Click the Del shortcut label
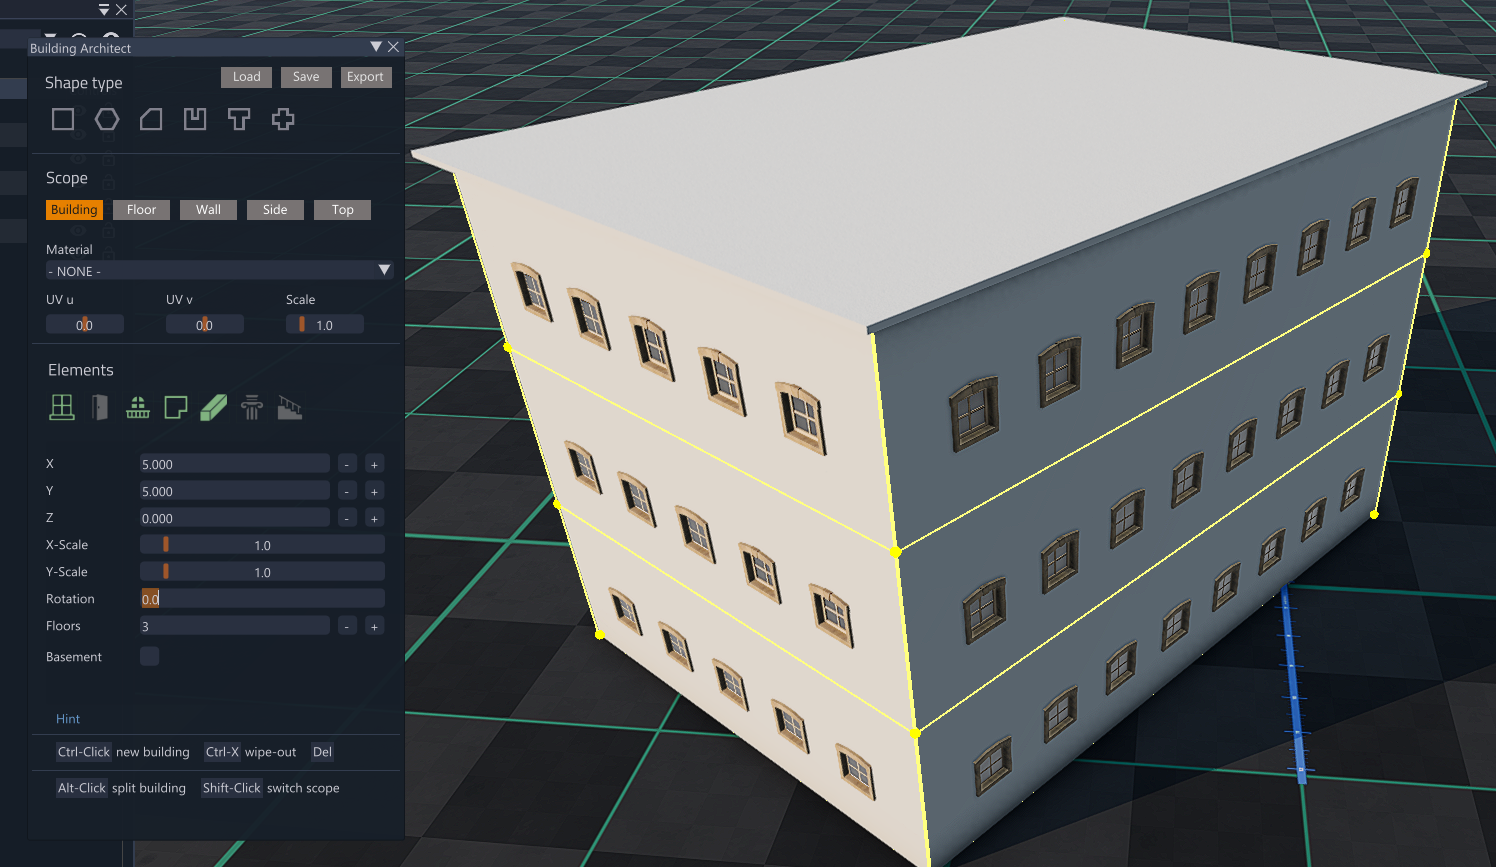 (322, 752)
